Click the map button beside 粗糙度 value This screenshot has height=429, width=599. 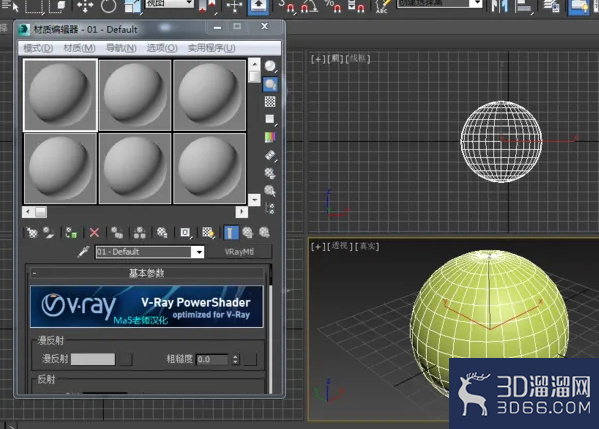tap(250, 359)
